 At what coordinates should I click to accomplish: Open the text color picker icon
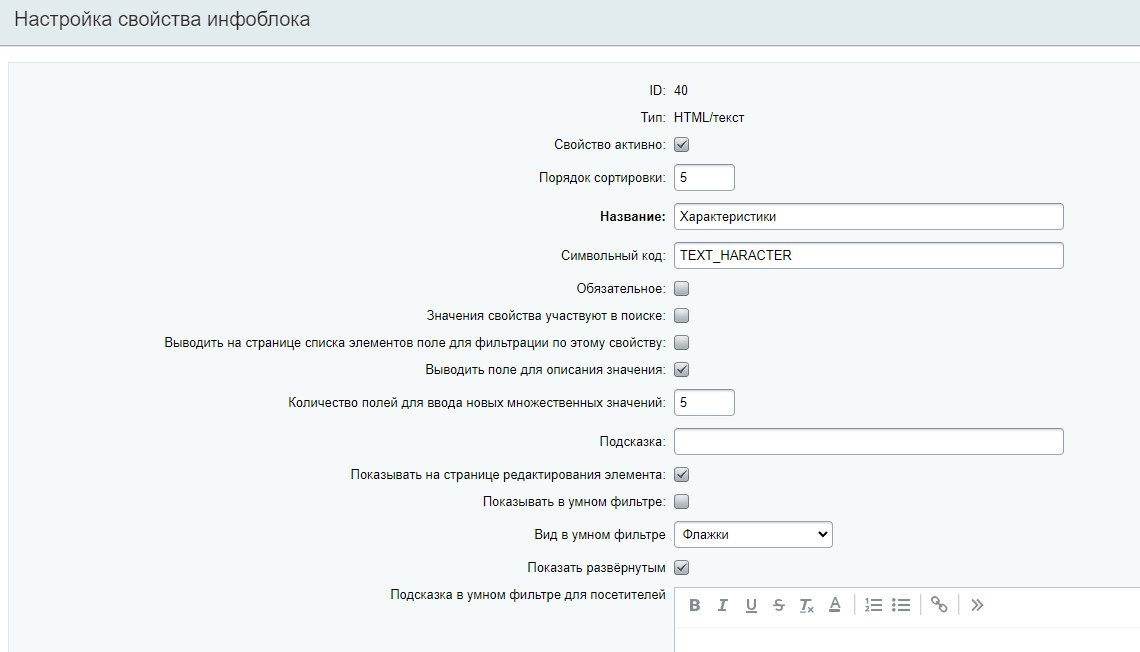[835, 605]
